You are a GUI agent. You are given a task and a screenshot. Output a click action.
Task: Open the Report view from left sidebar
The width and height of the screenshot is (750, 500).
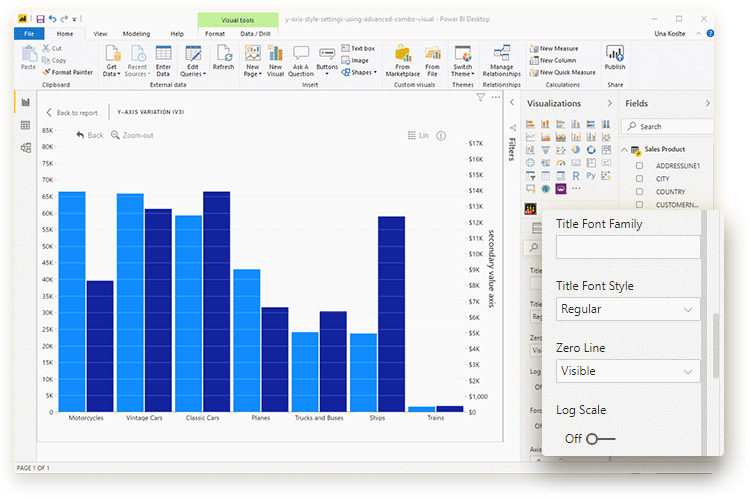tap(25, 102)
